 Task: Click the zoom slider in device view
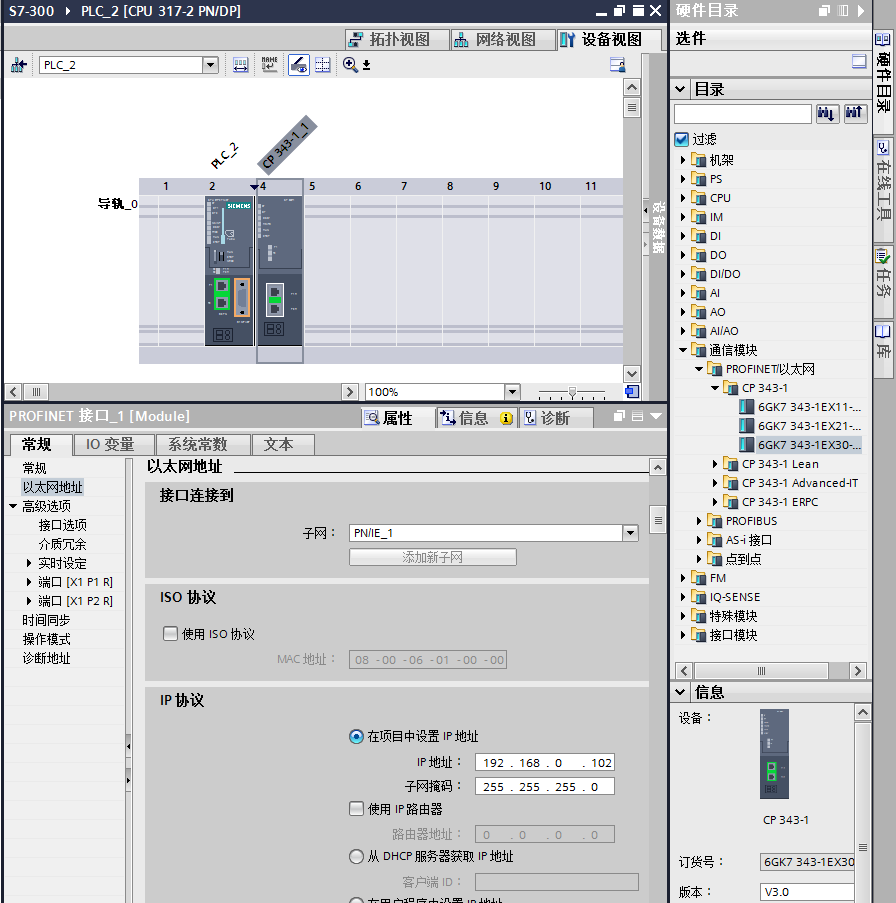tap(571, 392)
